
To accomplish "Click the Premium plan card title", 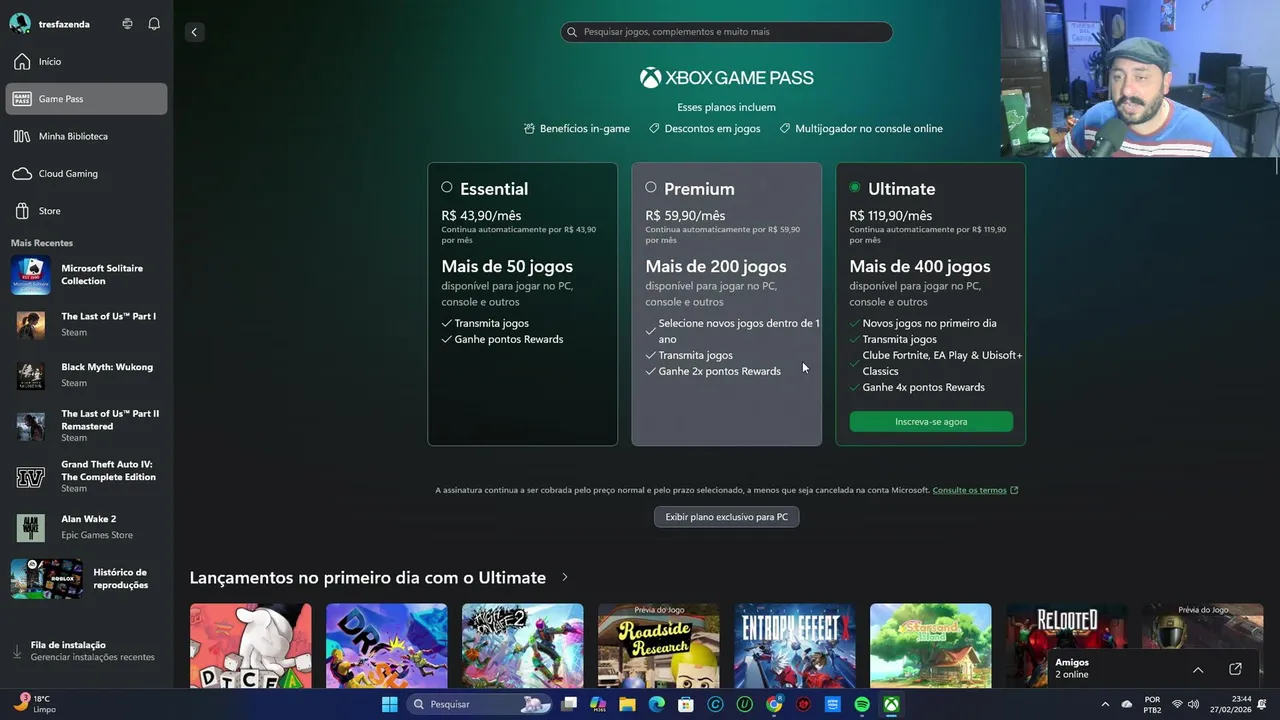I will coord(699,189).
